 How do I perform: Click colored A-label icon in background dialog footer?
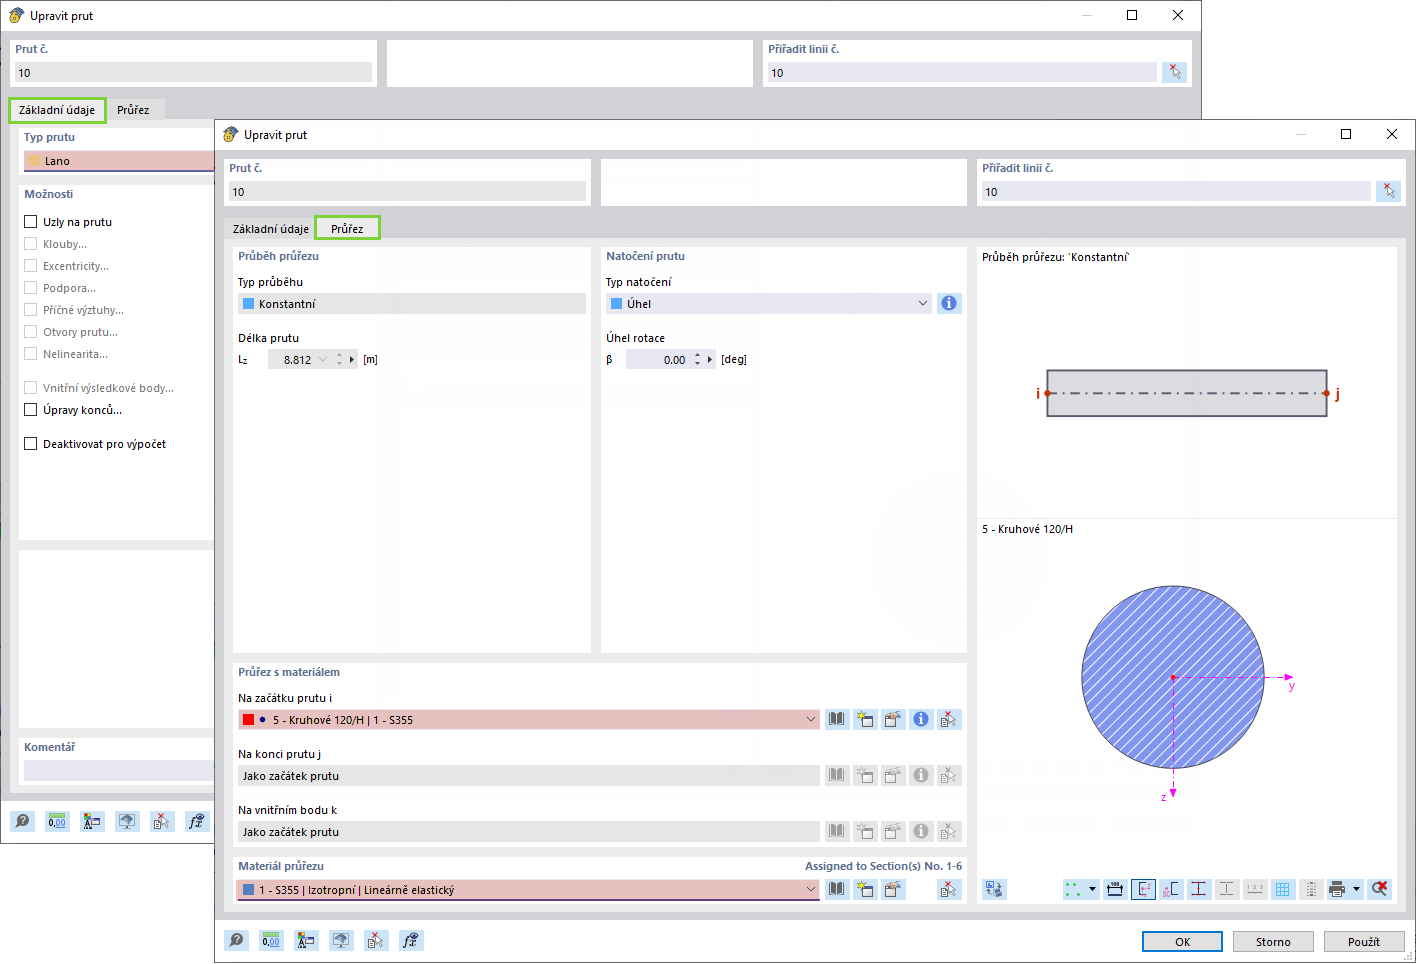[x=92, y=821]
